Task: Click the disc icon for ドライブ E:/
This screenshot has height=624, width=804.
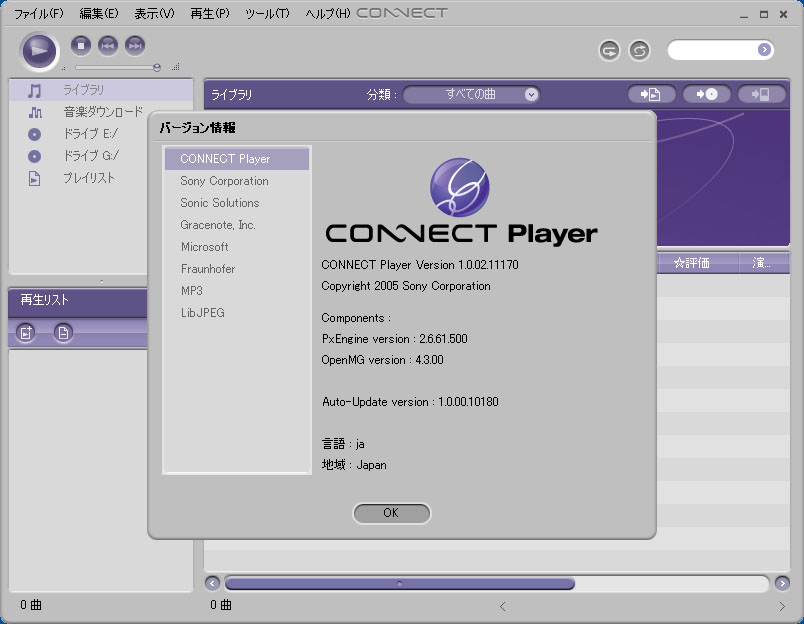Action: point(34,134)
